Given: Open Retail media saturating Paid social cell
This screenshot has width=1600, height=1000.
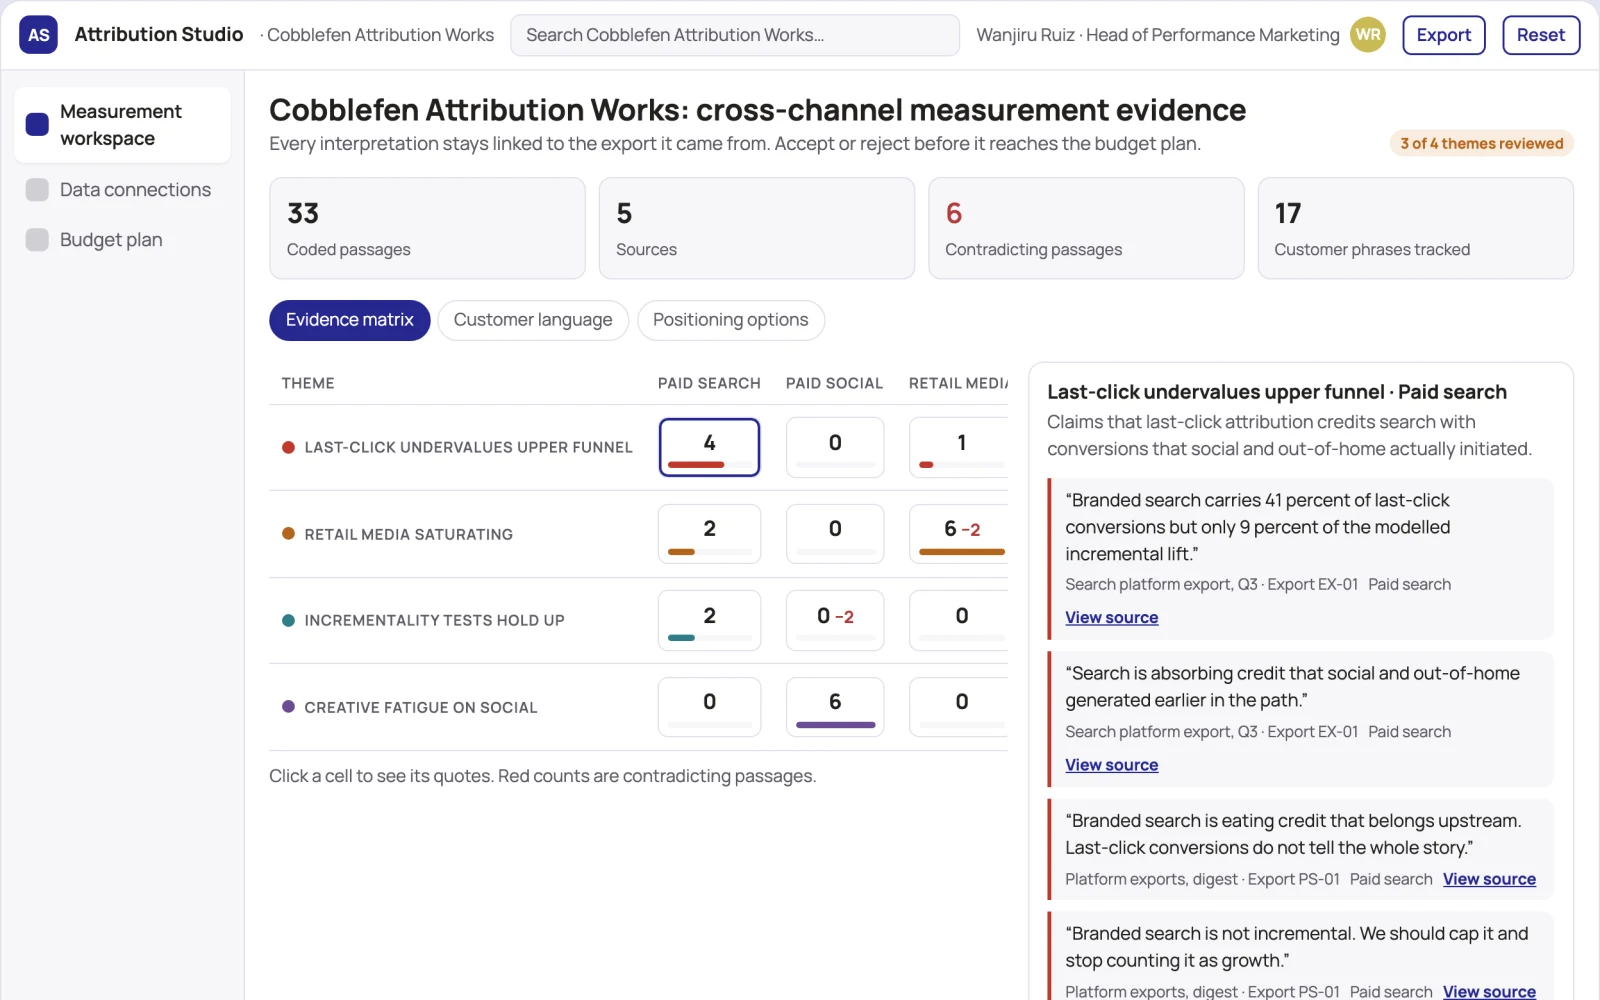Looking at the screenshot, I should 835,534.
